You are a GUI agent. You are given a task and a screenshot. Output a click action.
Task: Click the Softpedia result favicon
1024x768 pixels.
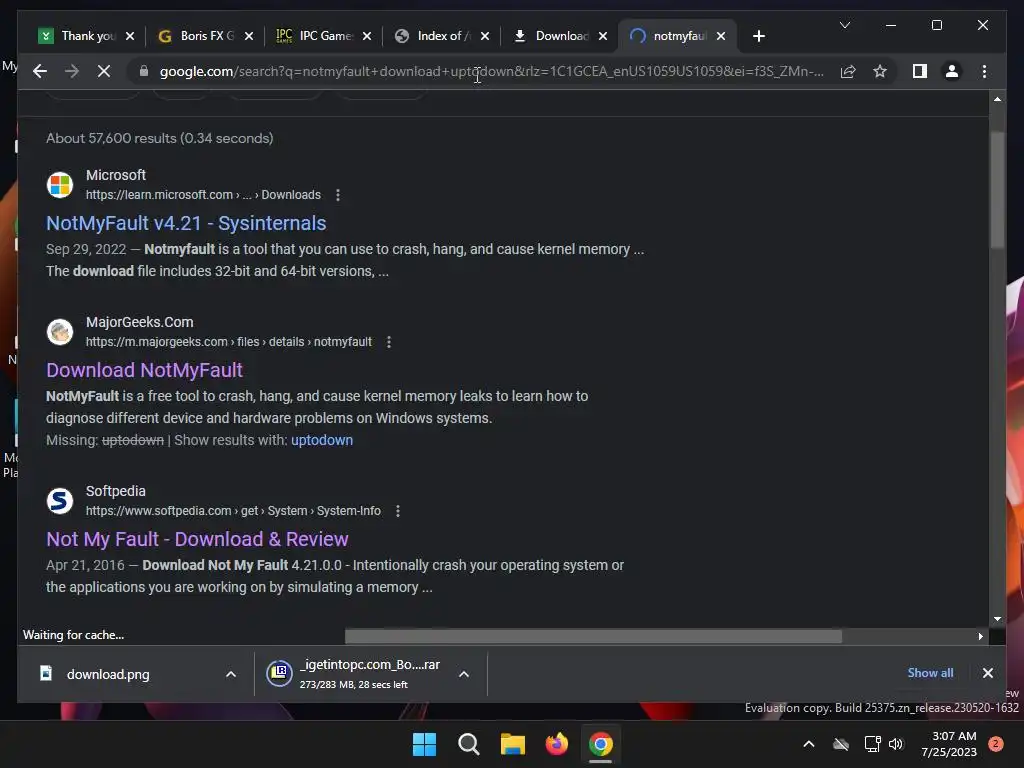coord(59,501)
